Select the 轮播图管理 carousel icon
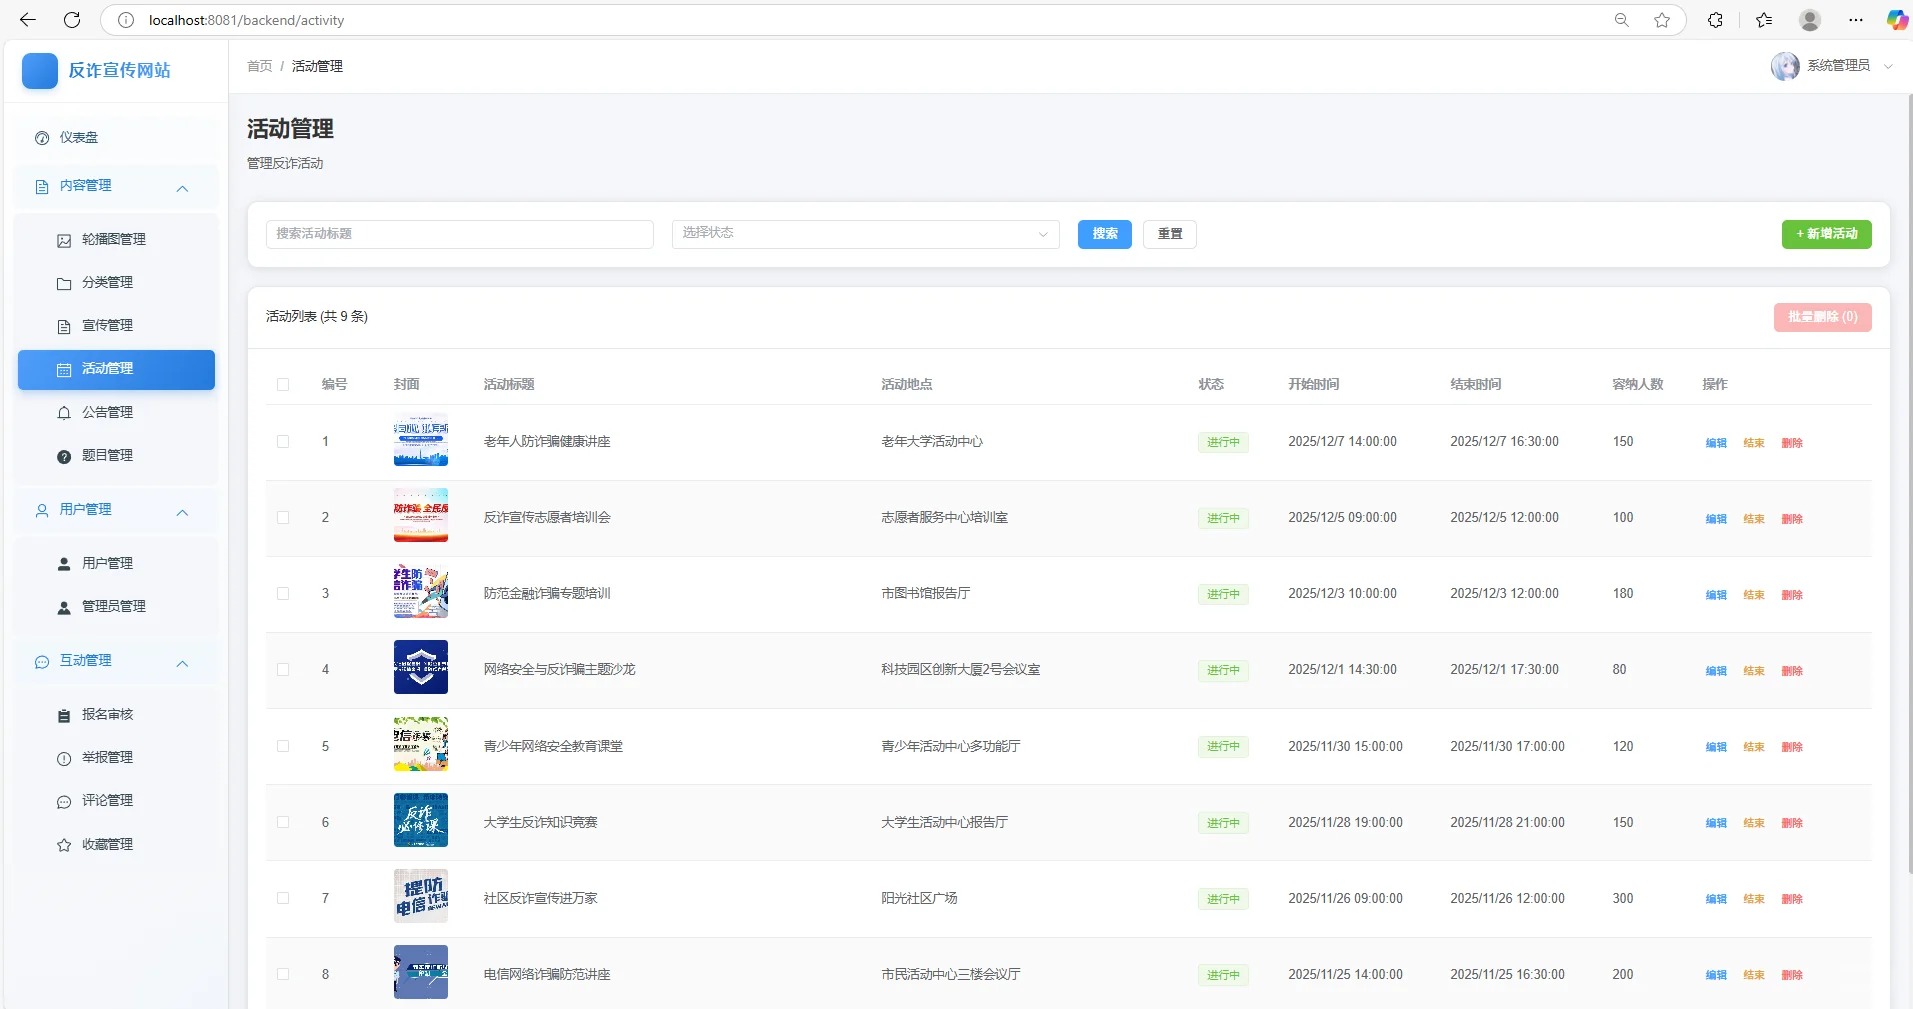The image size is (1913, 1009). (x=64, y=240)
